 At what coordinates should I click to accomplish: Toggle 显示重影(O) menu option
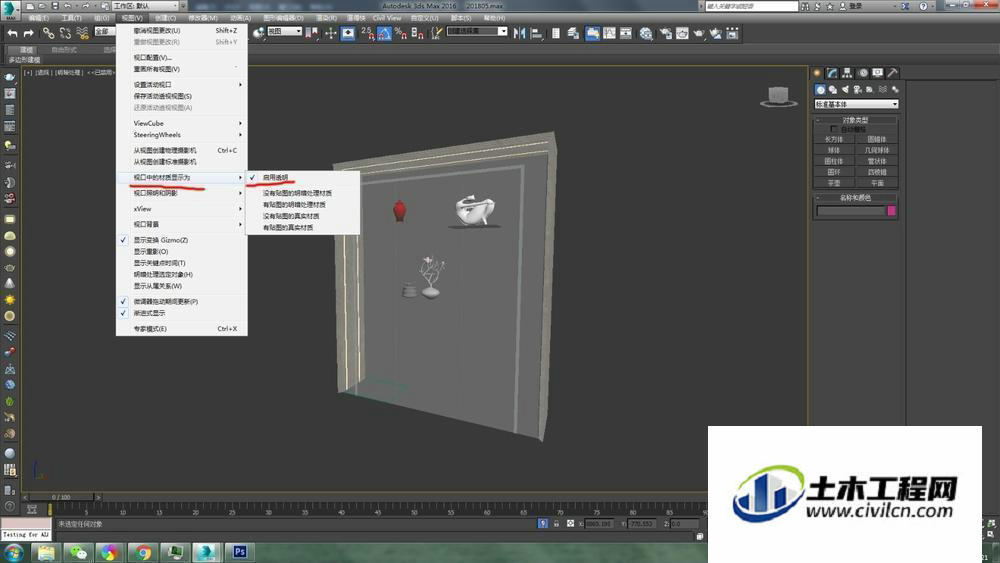(182, 252)
